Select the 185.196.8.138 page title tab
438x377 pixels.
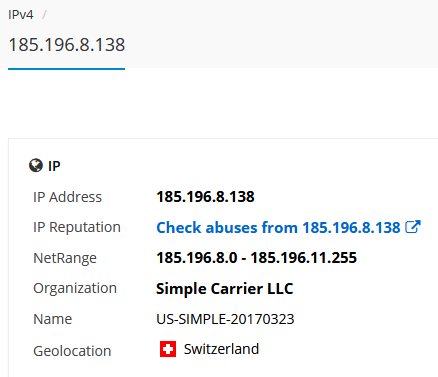pos(67,45)
